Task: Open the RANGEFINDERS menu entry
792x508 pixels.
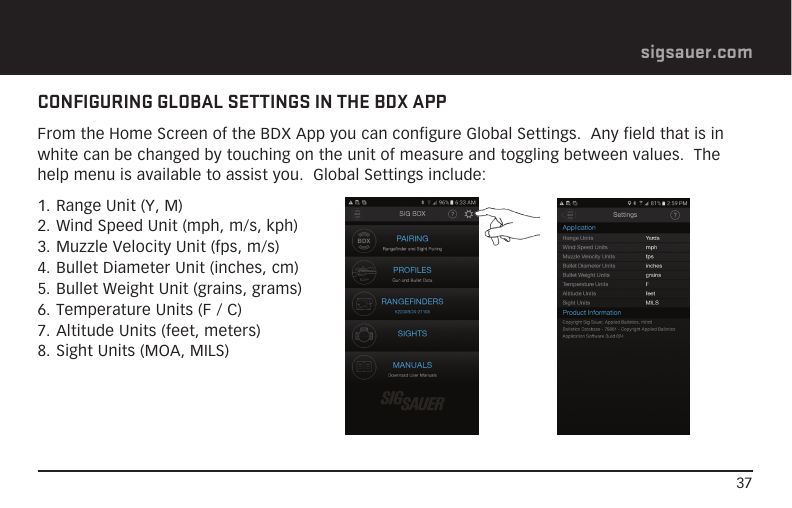Action: [412, 304]
